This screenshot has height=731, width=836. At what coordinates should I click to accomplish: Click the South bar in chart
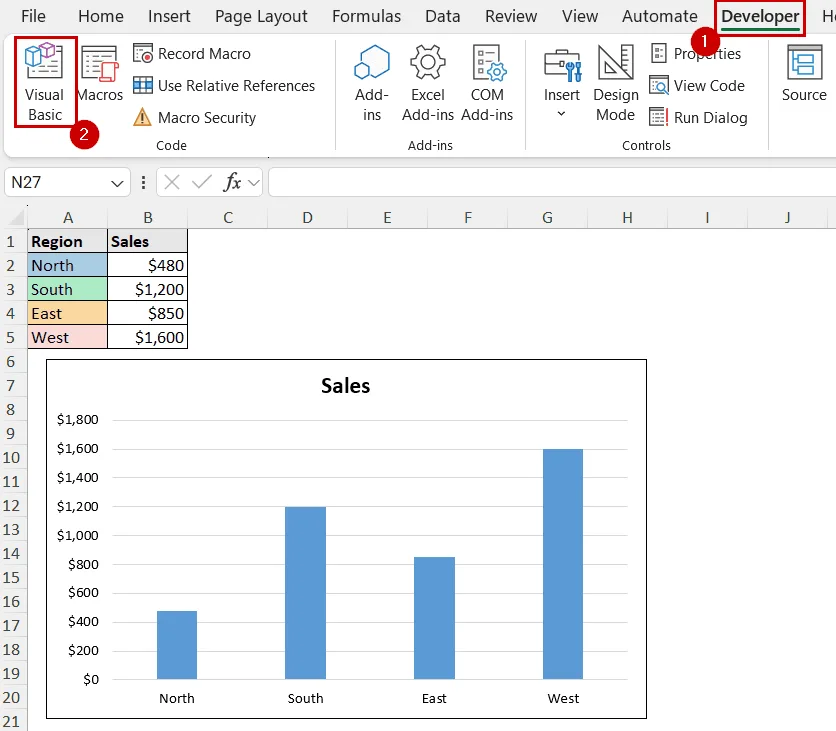point(306,593)
